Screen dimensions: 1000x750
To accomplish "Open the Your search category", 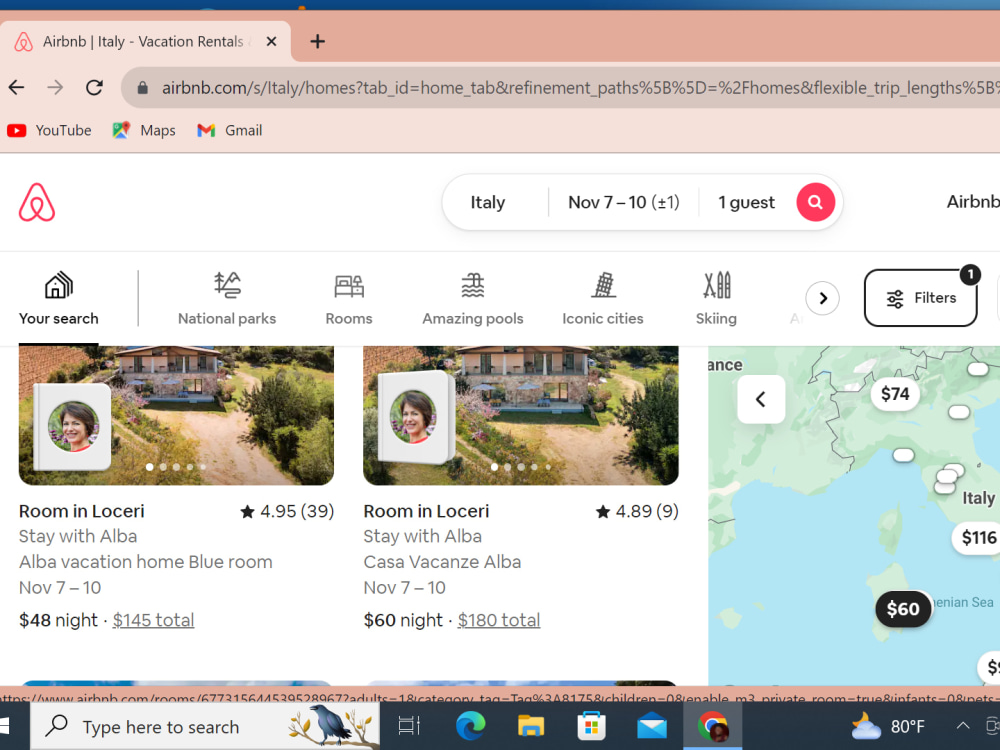I will [59, 298].
